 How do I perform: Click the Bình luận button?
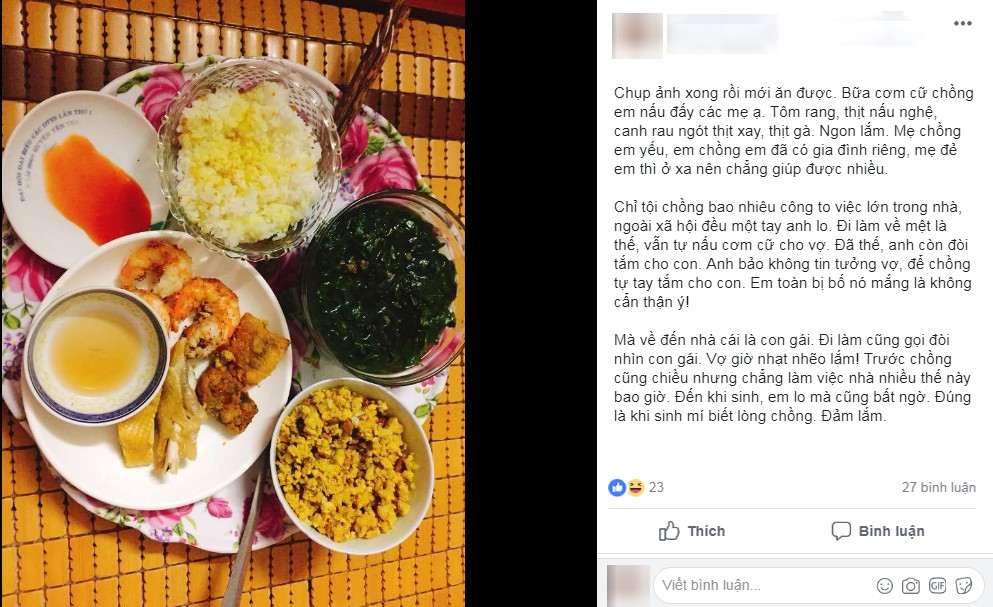(x=878, y=531)
